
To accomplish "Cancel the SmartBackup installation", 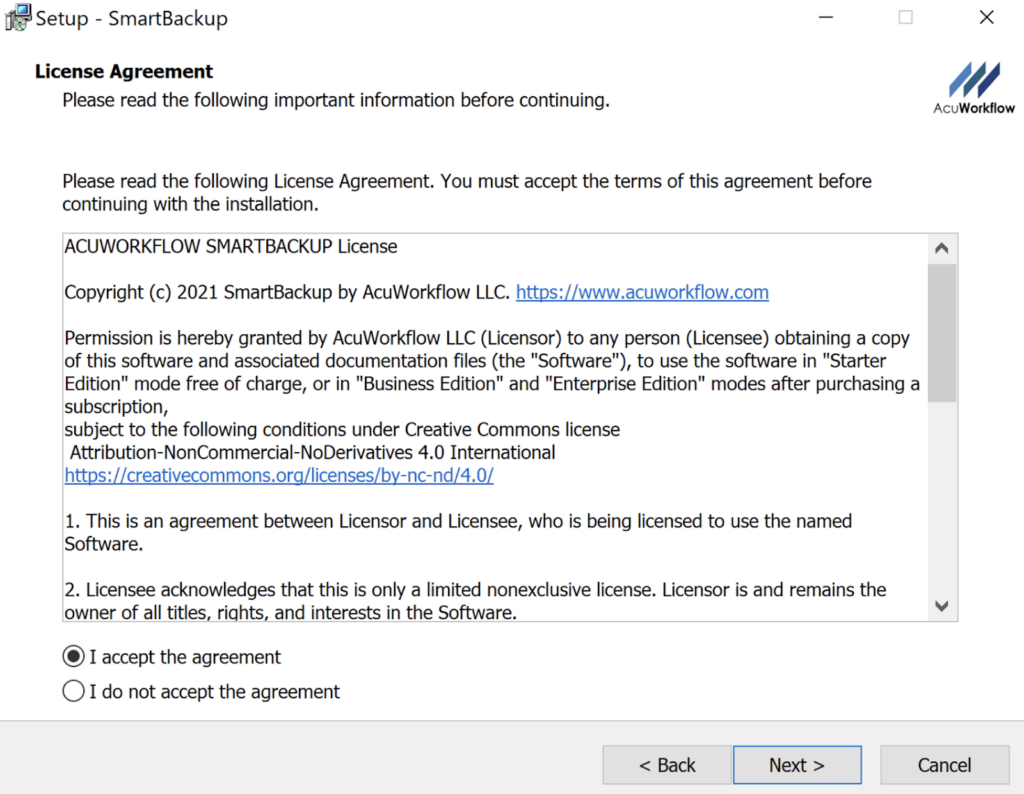I will [x=944, y=764].
